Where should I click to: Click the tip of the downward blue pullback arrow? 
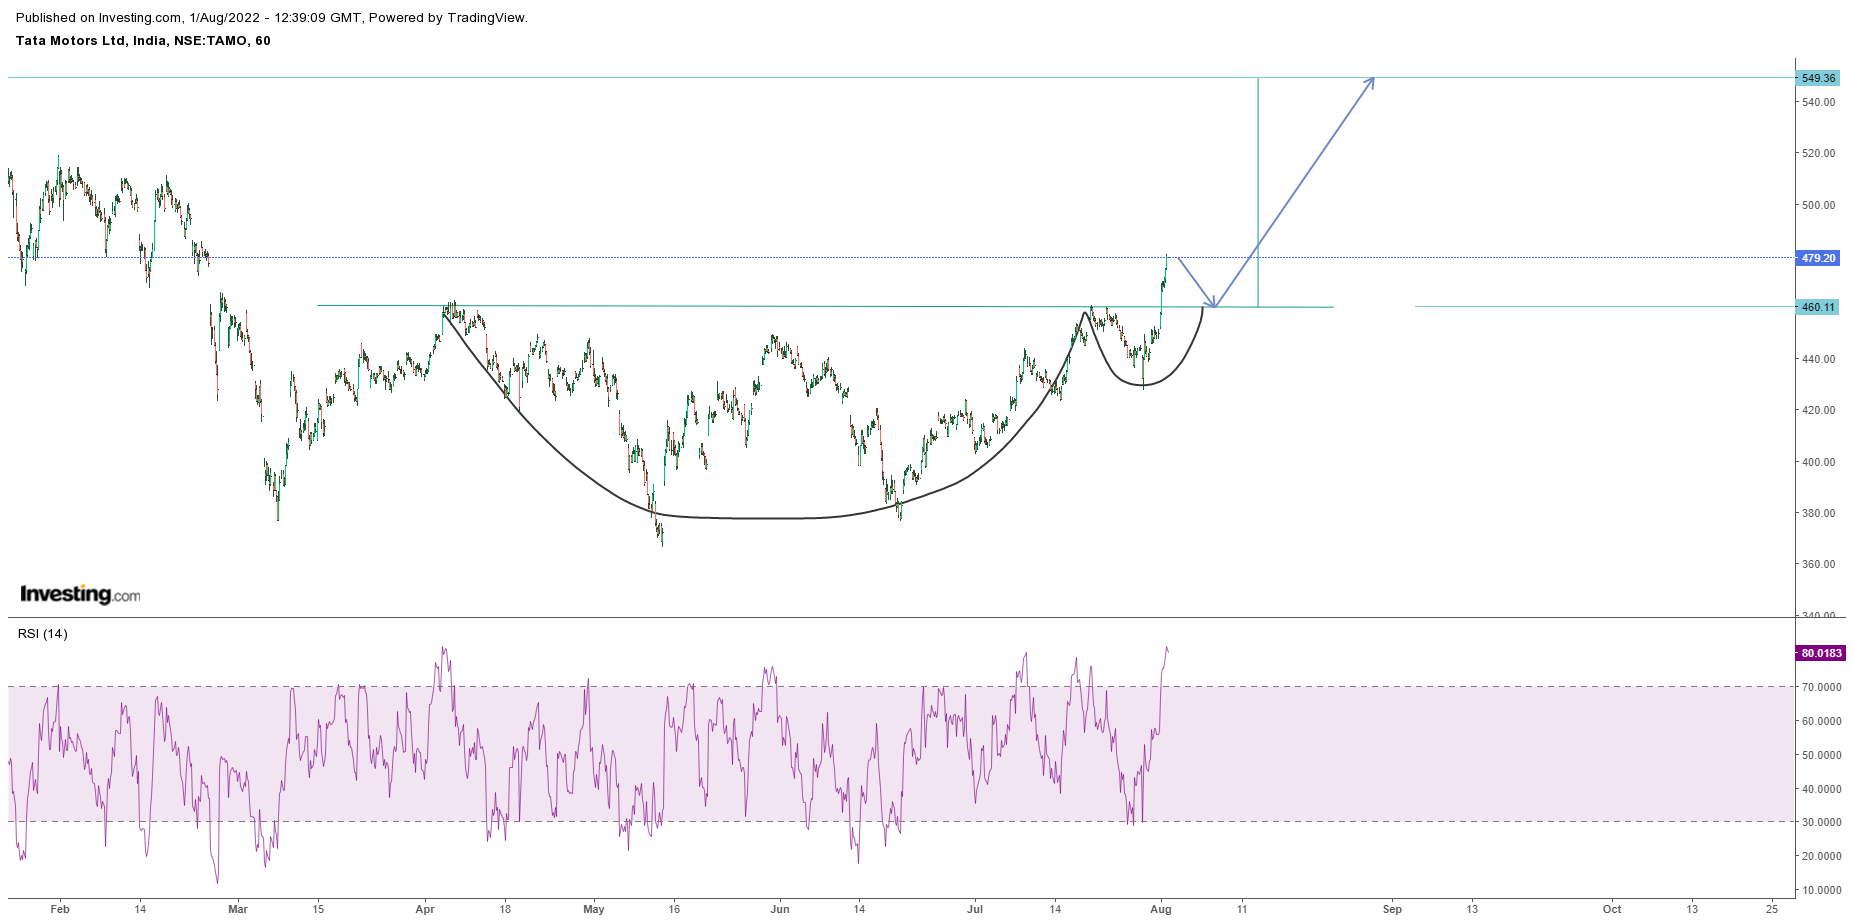pos(1213,304)
